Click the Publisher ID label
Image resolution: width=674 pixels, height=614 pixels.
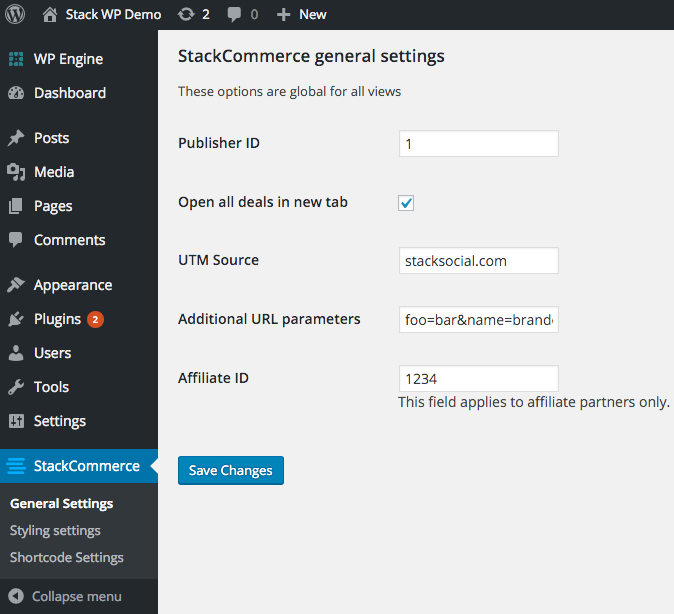219,143
